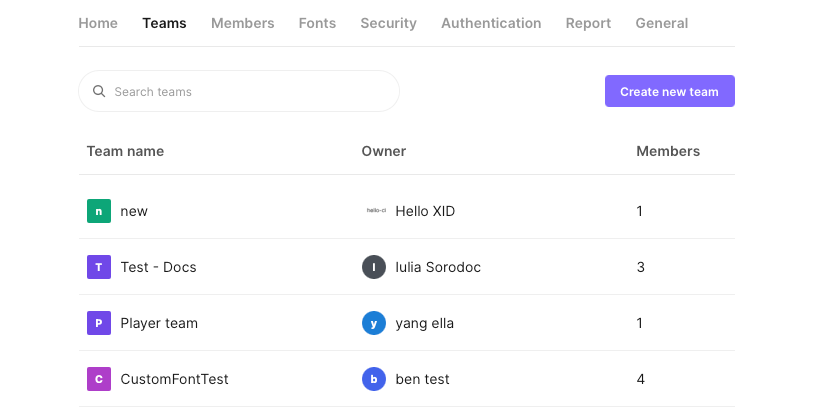Click ben test's avatar icon

(373, 379)
